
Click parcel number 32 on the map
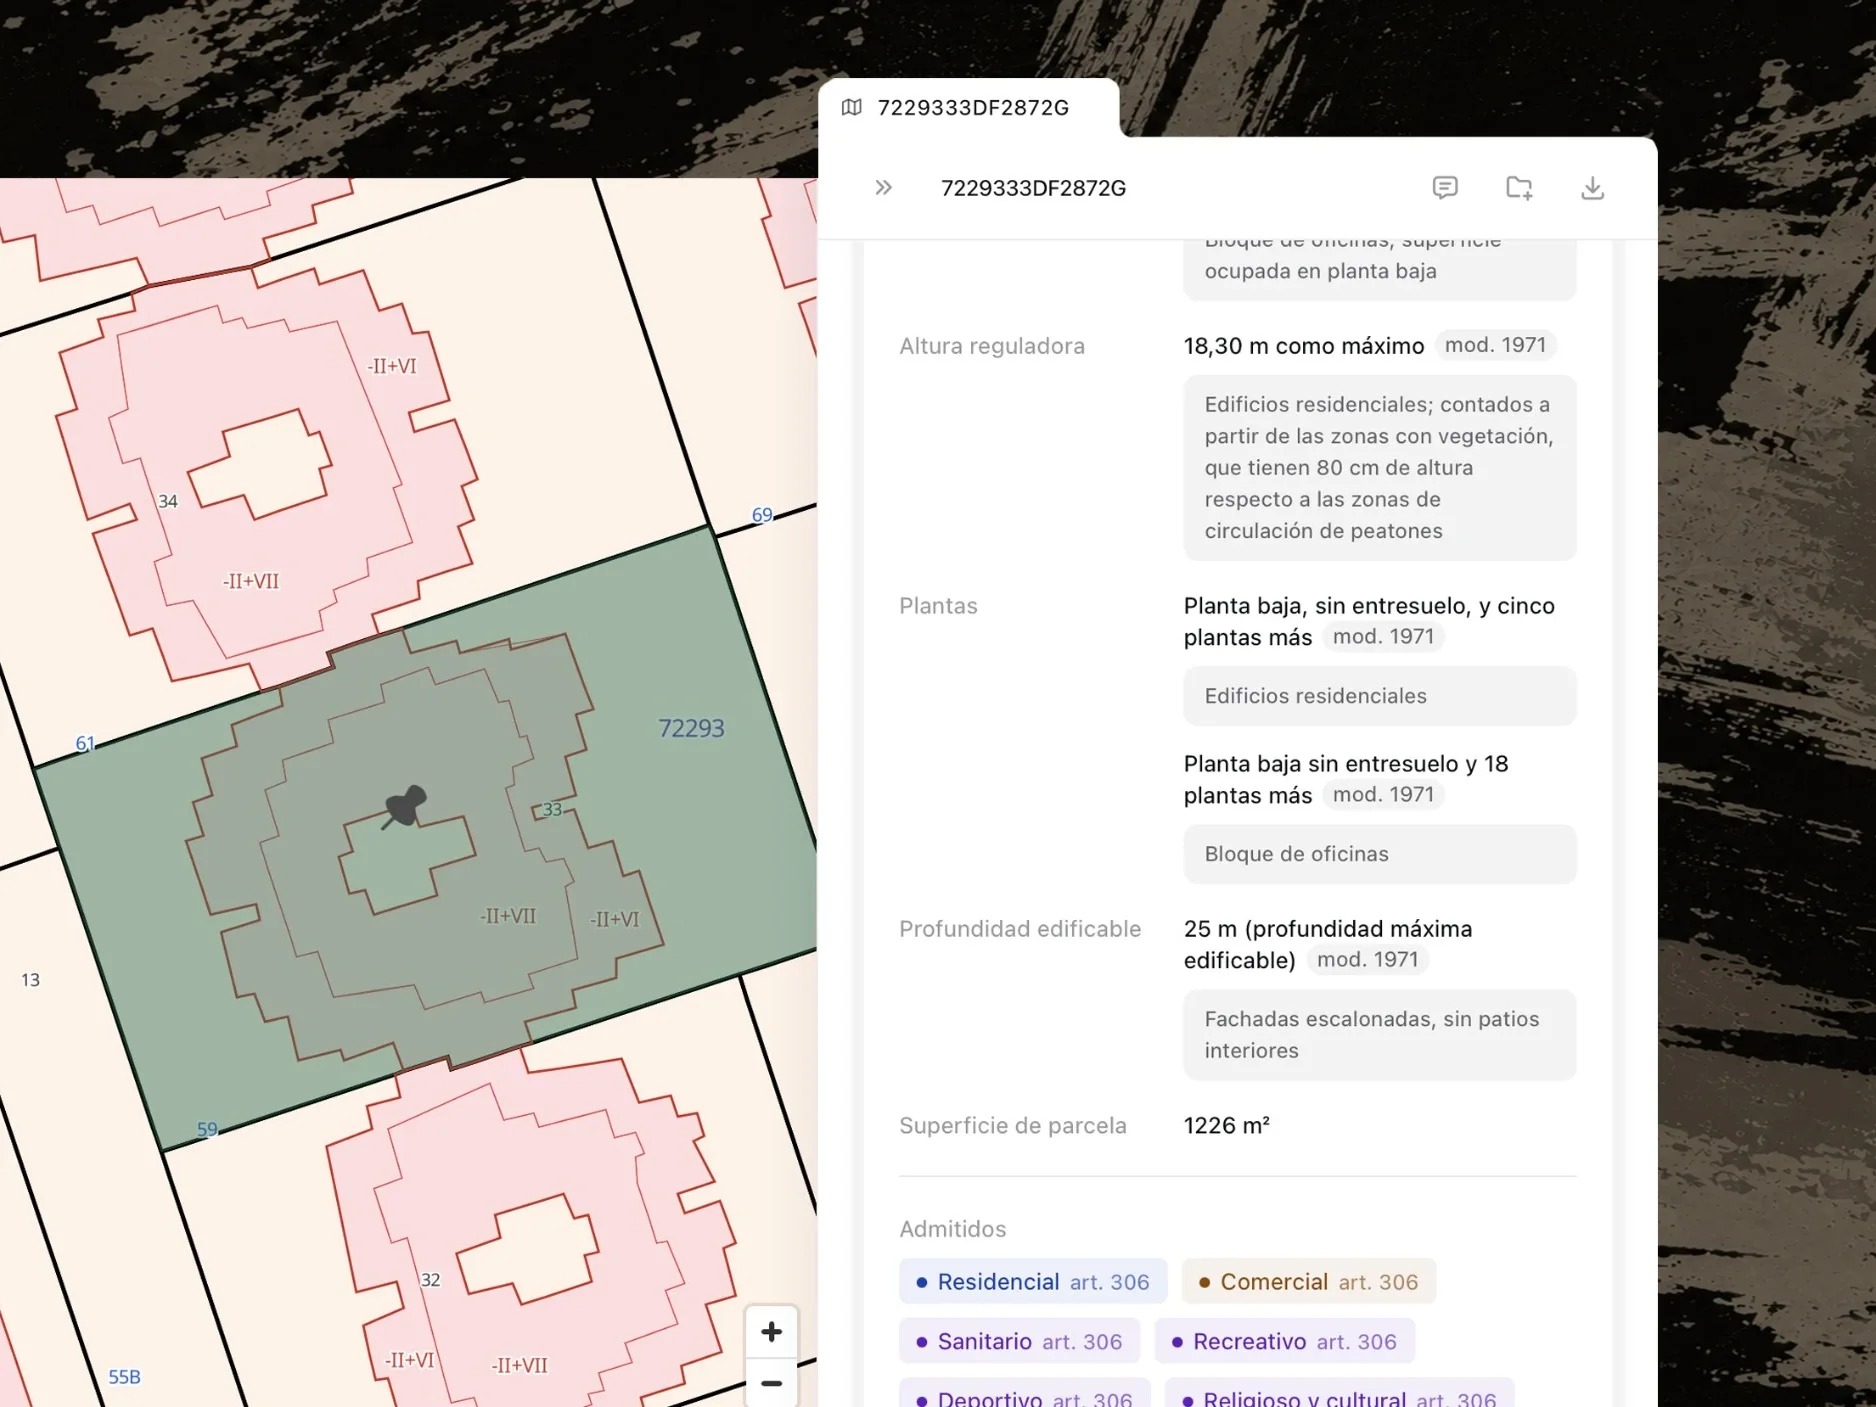click(x=430, y=1279)
